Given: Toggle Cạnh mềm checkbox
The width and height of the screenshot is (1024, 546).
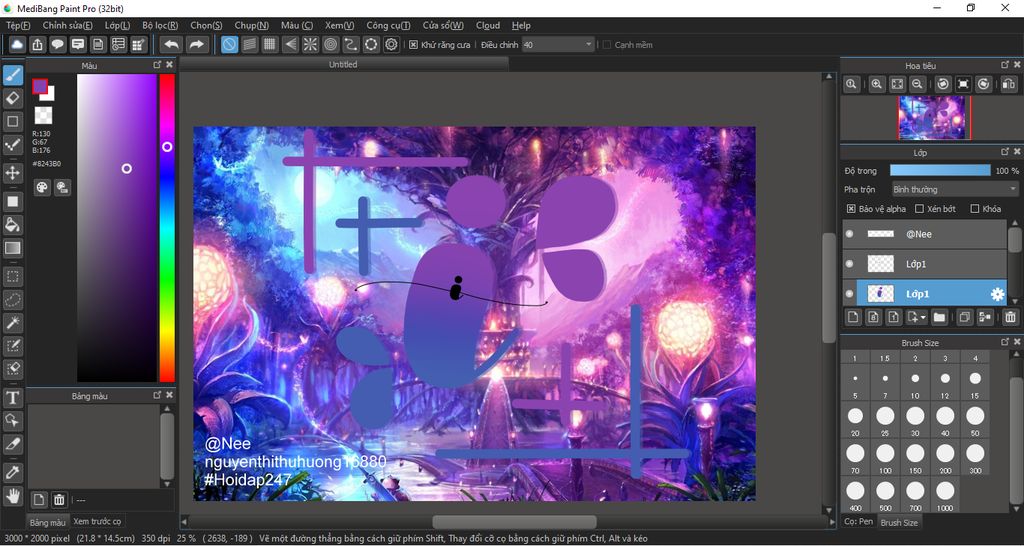Looking at the screenshot, I should [x=607, y=45].
